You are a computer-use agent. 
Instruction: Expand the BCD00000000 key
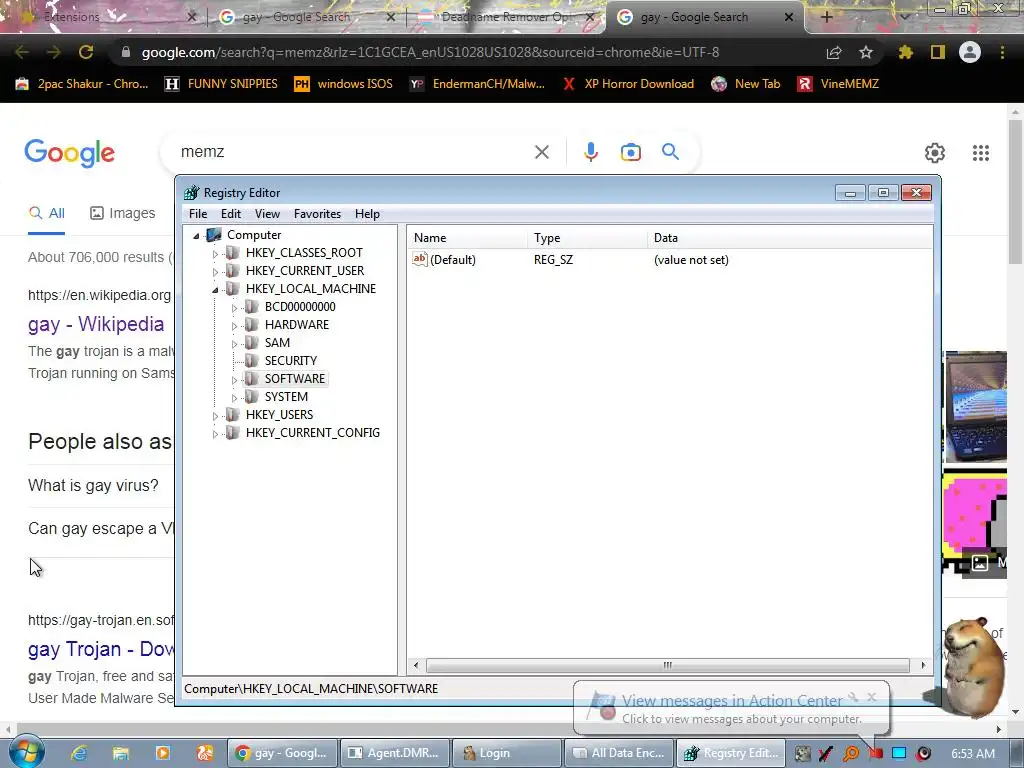coord(234,308)
